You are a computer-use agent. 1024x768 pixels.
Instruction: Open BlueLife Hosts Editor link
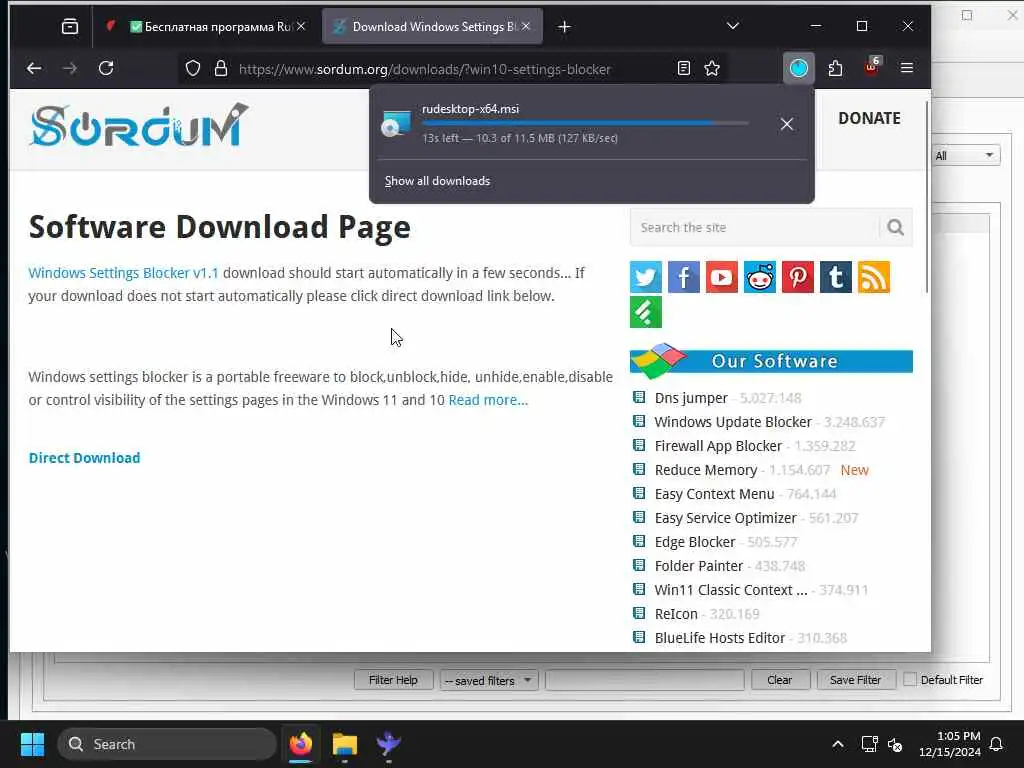[720, 638]
